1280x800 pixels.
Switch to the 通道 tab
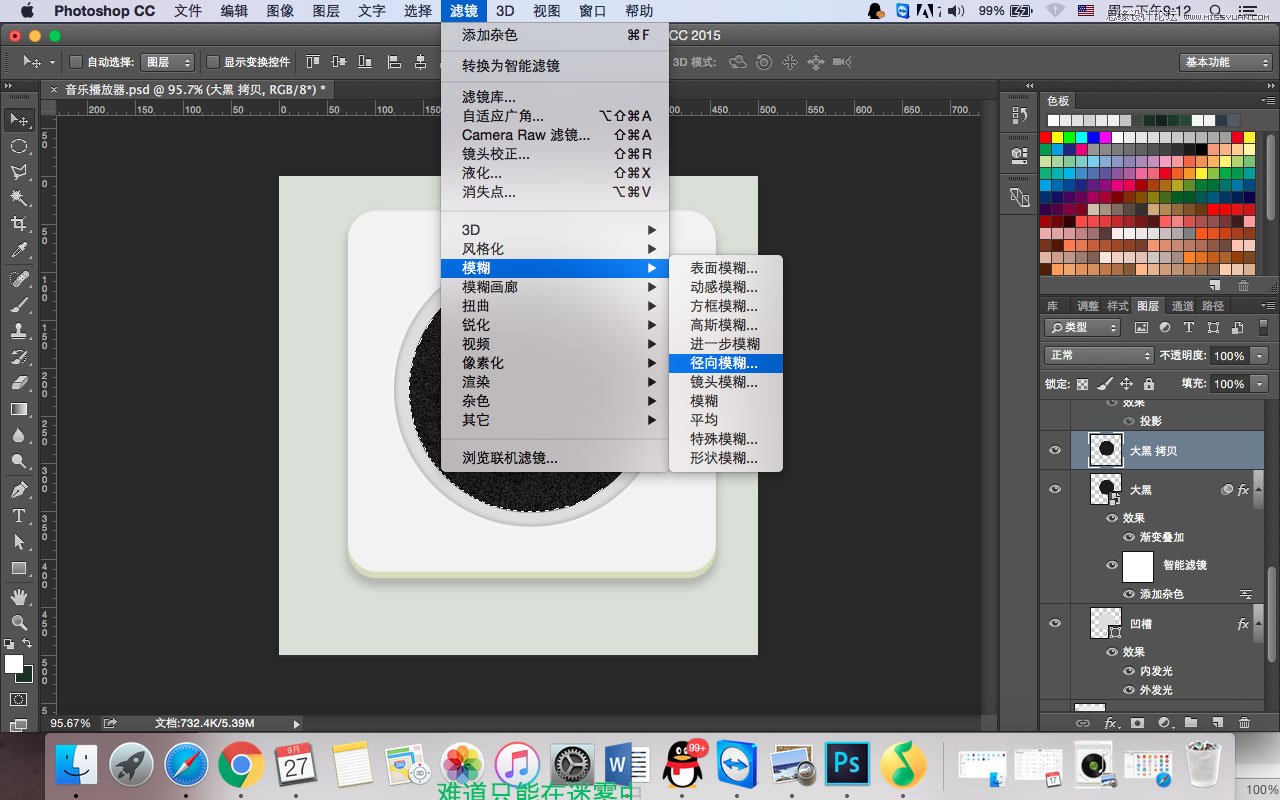click(1182, 306)
